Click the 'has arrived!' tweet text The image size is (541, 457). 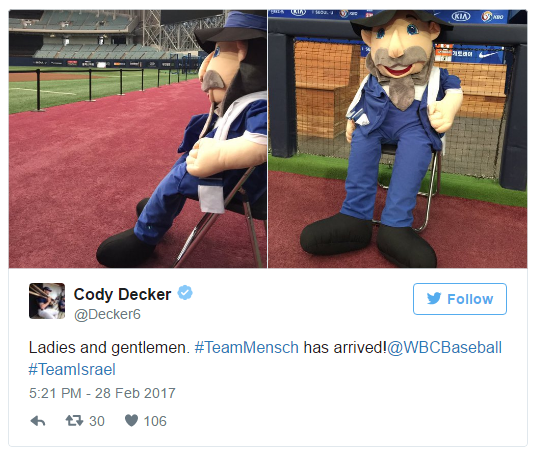(x=345, y=347)
